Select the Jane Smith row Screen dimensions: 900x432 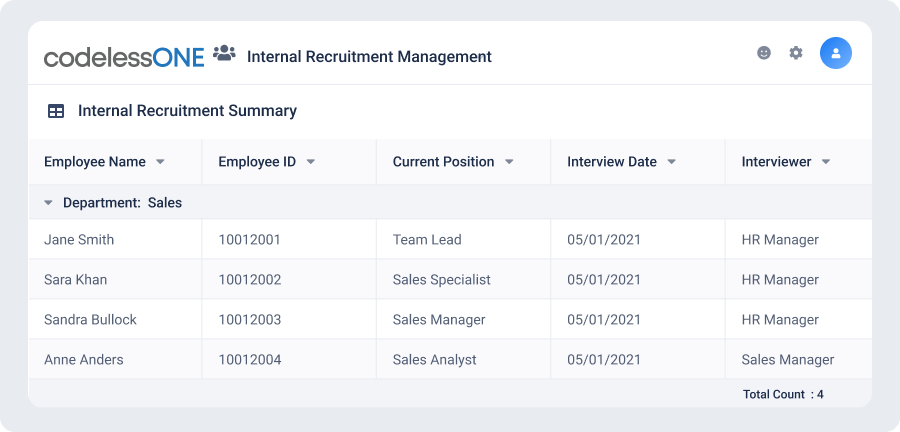(450, 239)
